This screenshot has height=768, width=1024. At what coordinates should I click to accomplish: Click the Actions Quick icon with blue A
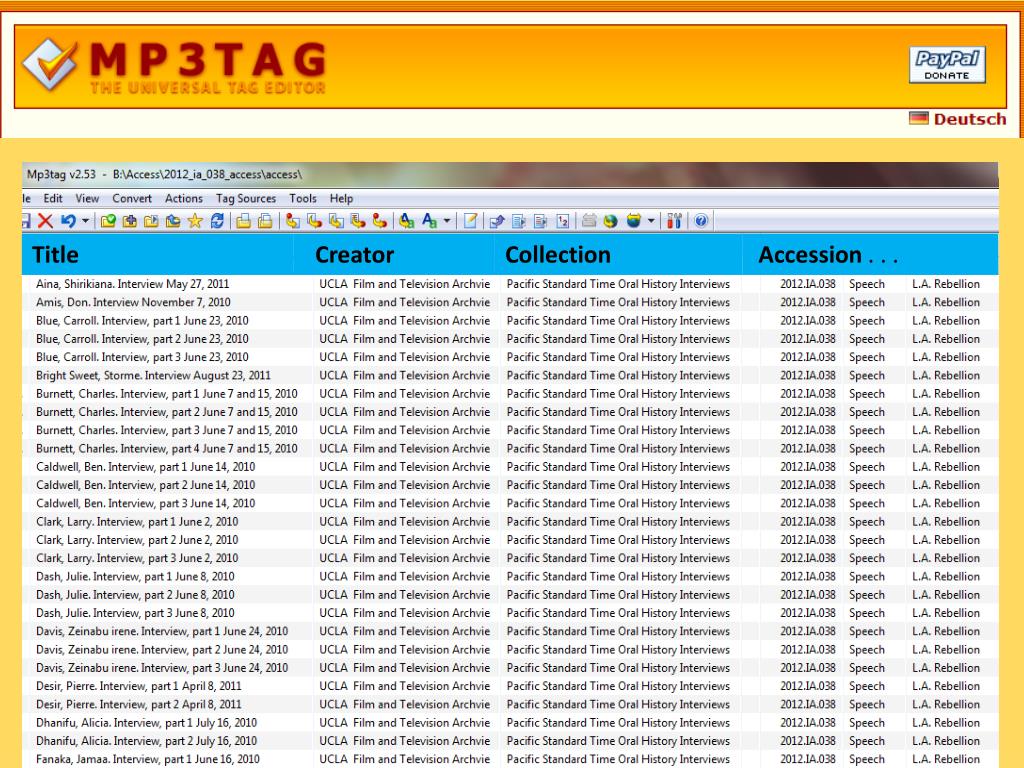pos(429,221)
